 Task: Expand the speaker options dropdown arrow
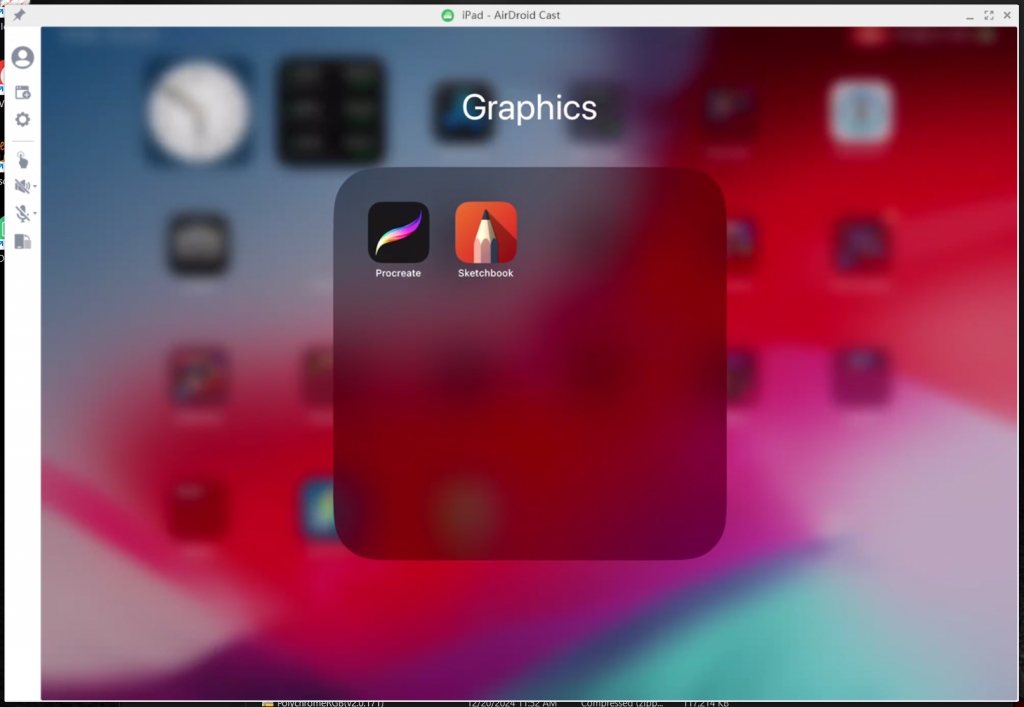(35, 187)
